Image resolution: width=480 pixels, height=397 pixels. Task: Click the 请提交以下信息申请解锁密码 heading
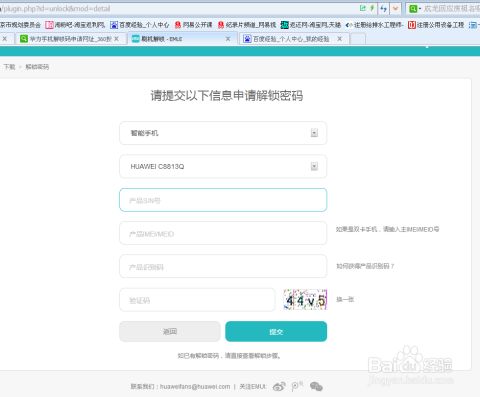click(227, 96)
